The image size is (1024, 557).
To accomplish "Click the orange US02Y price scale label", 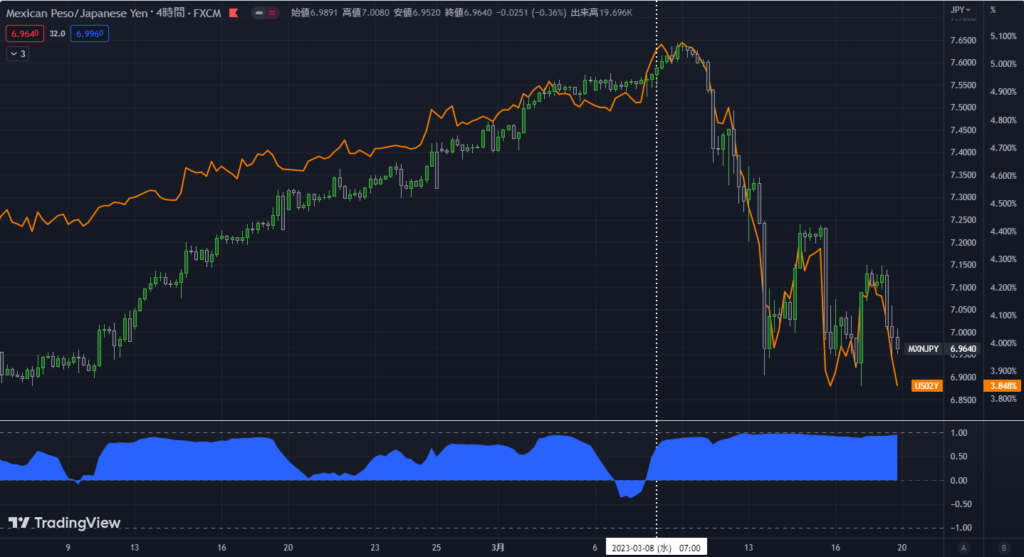I will pyautogui.click(x=928, y=385).
